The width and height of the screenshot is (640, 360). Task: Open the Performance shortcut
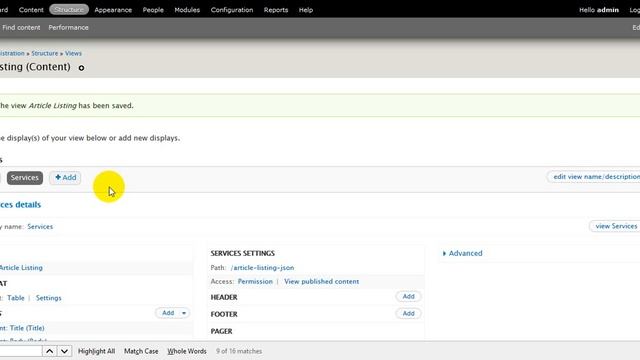coord(68,27)
